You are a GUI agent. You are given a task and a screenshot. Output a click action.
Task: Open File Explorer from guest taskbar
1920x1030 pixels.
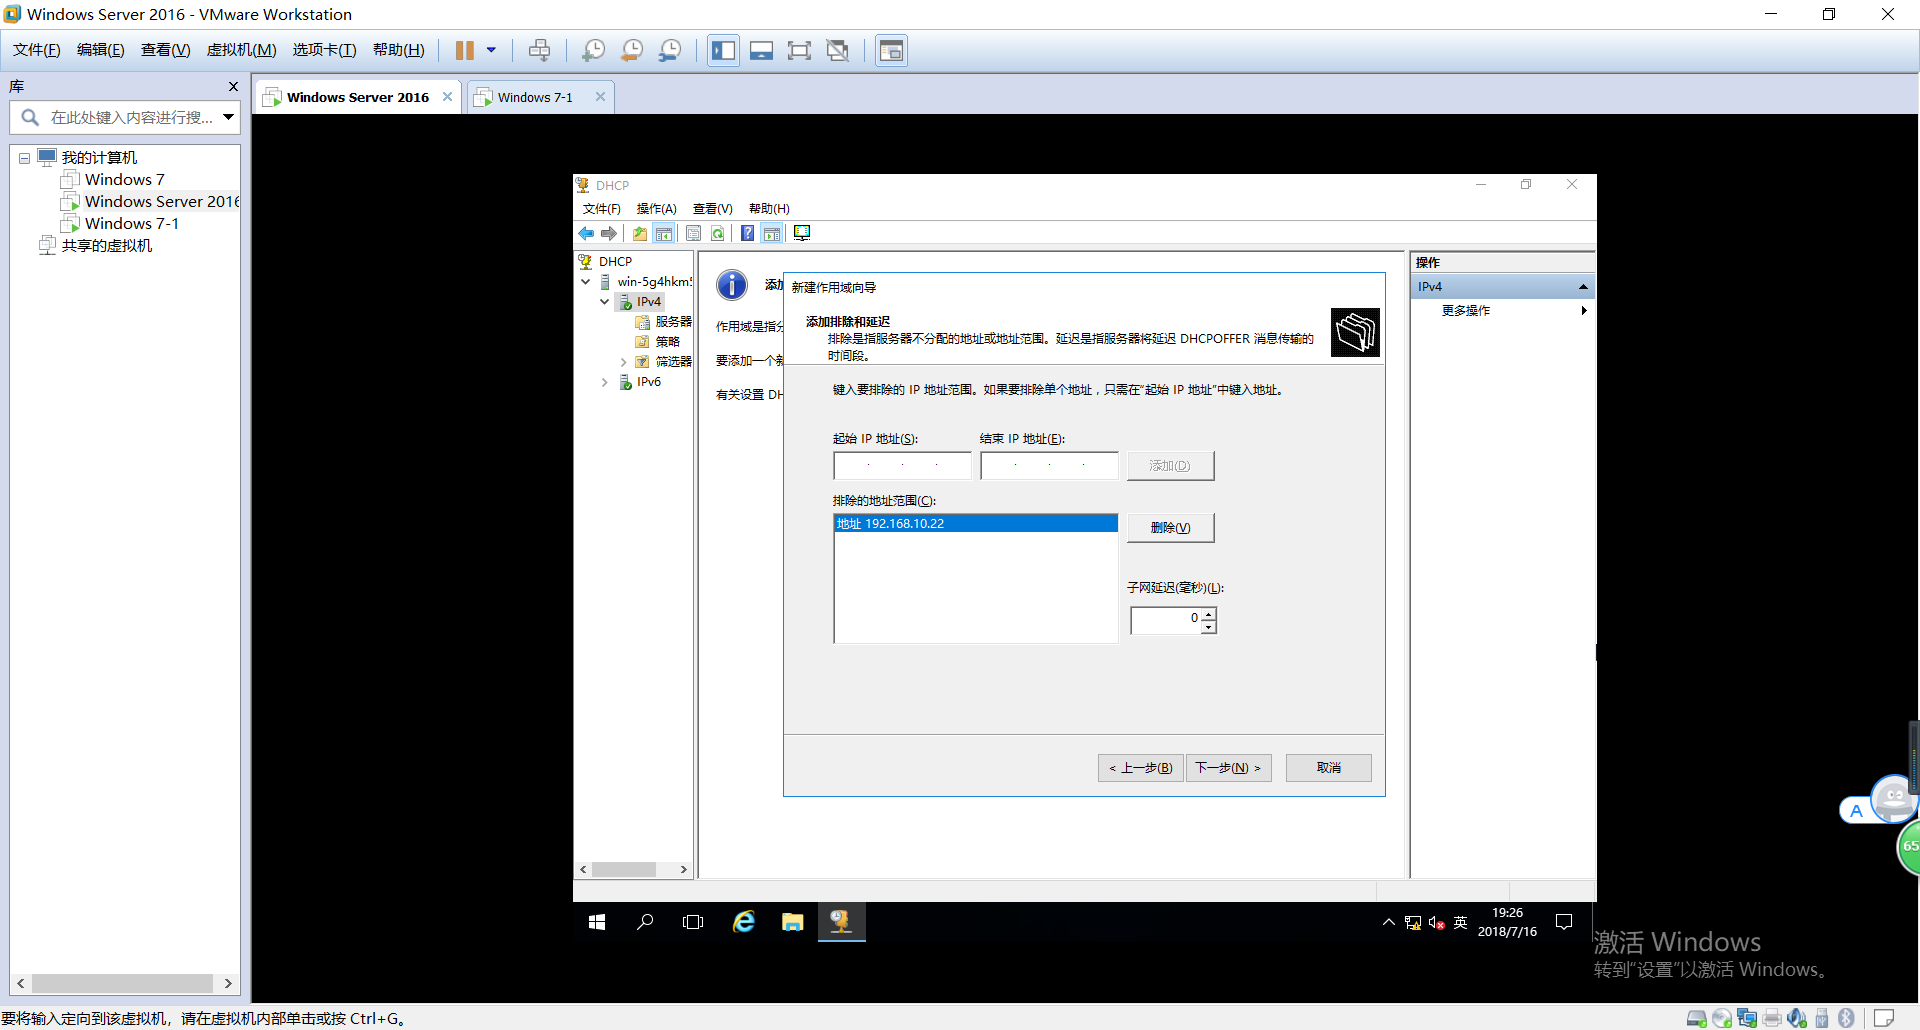pos(793,922)
